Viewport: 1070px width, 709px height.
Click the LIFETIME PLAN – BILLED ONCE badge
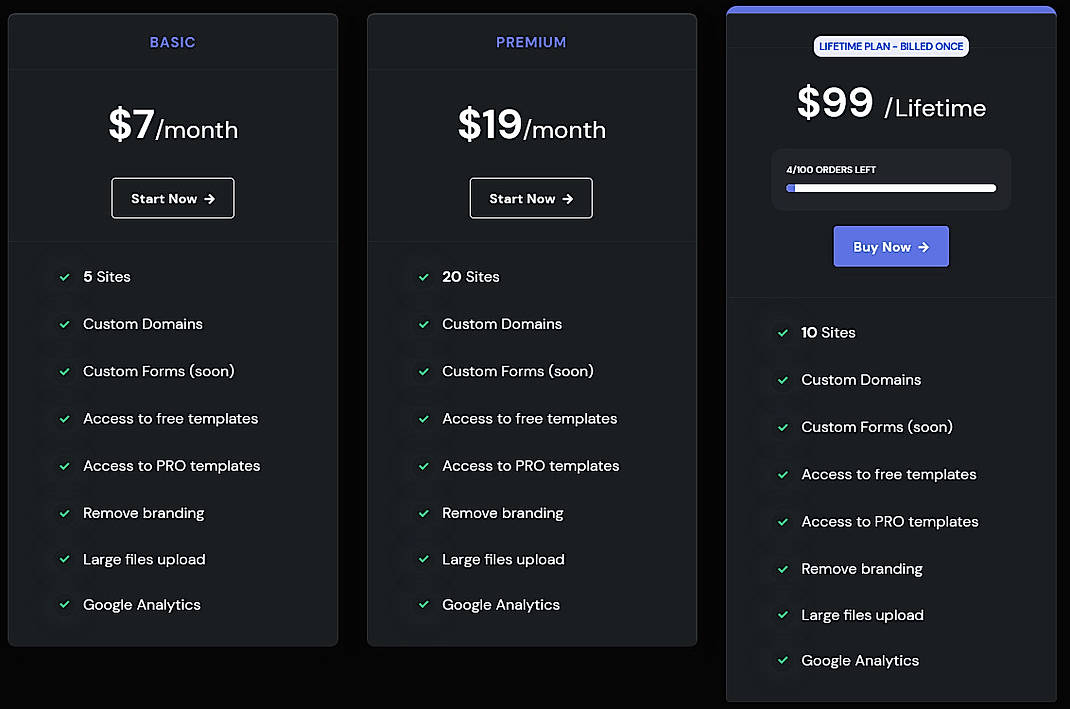[891, 46]
